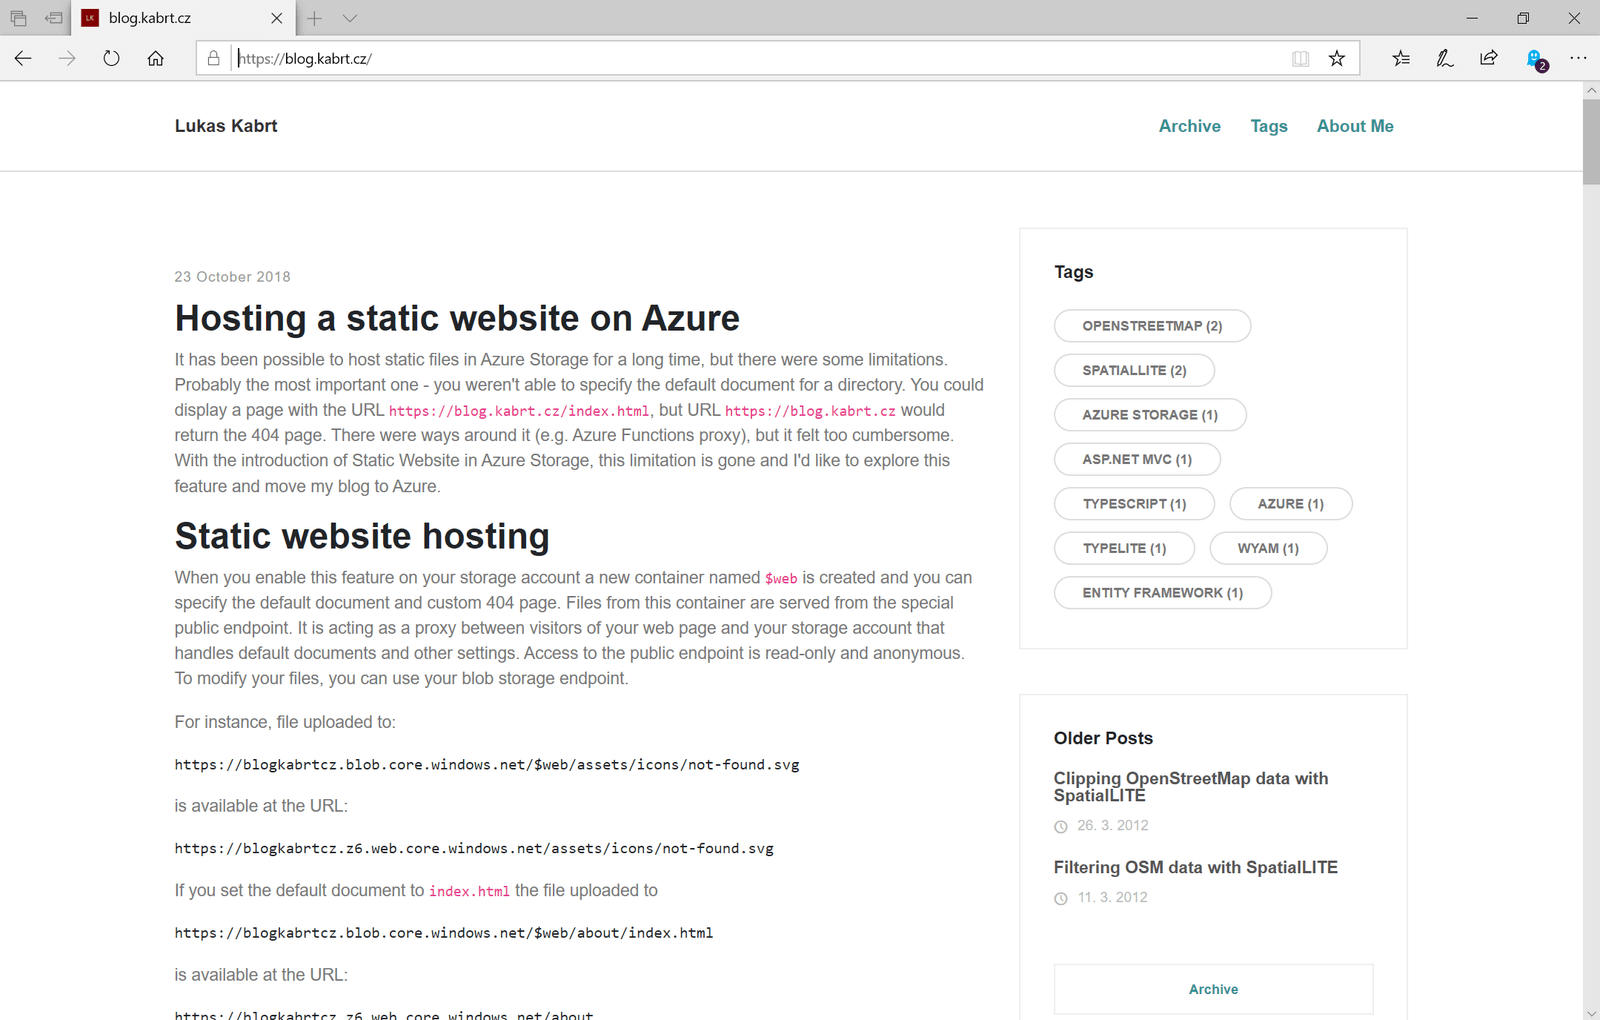Click the scrollbar up arrow
Screen dimensions: 1600x1020
(1591, 90)
